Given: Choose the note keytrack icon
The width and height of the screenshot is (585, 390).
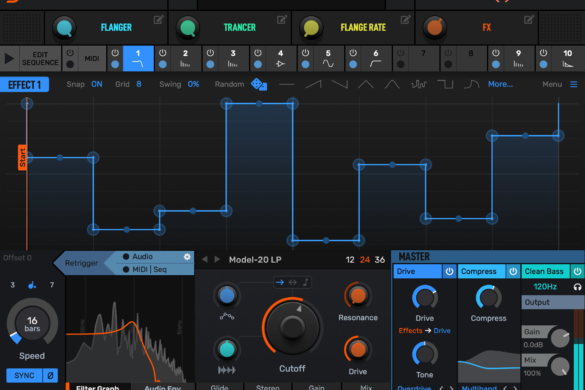Looking at the screenshot, I should 306,283.
